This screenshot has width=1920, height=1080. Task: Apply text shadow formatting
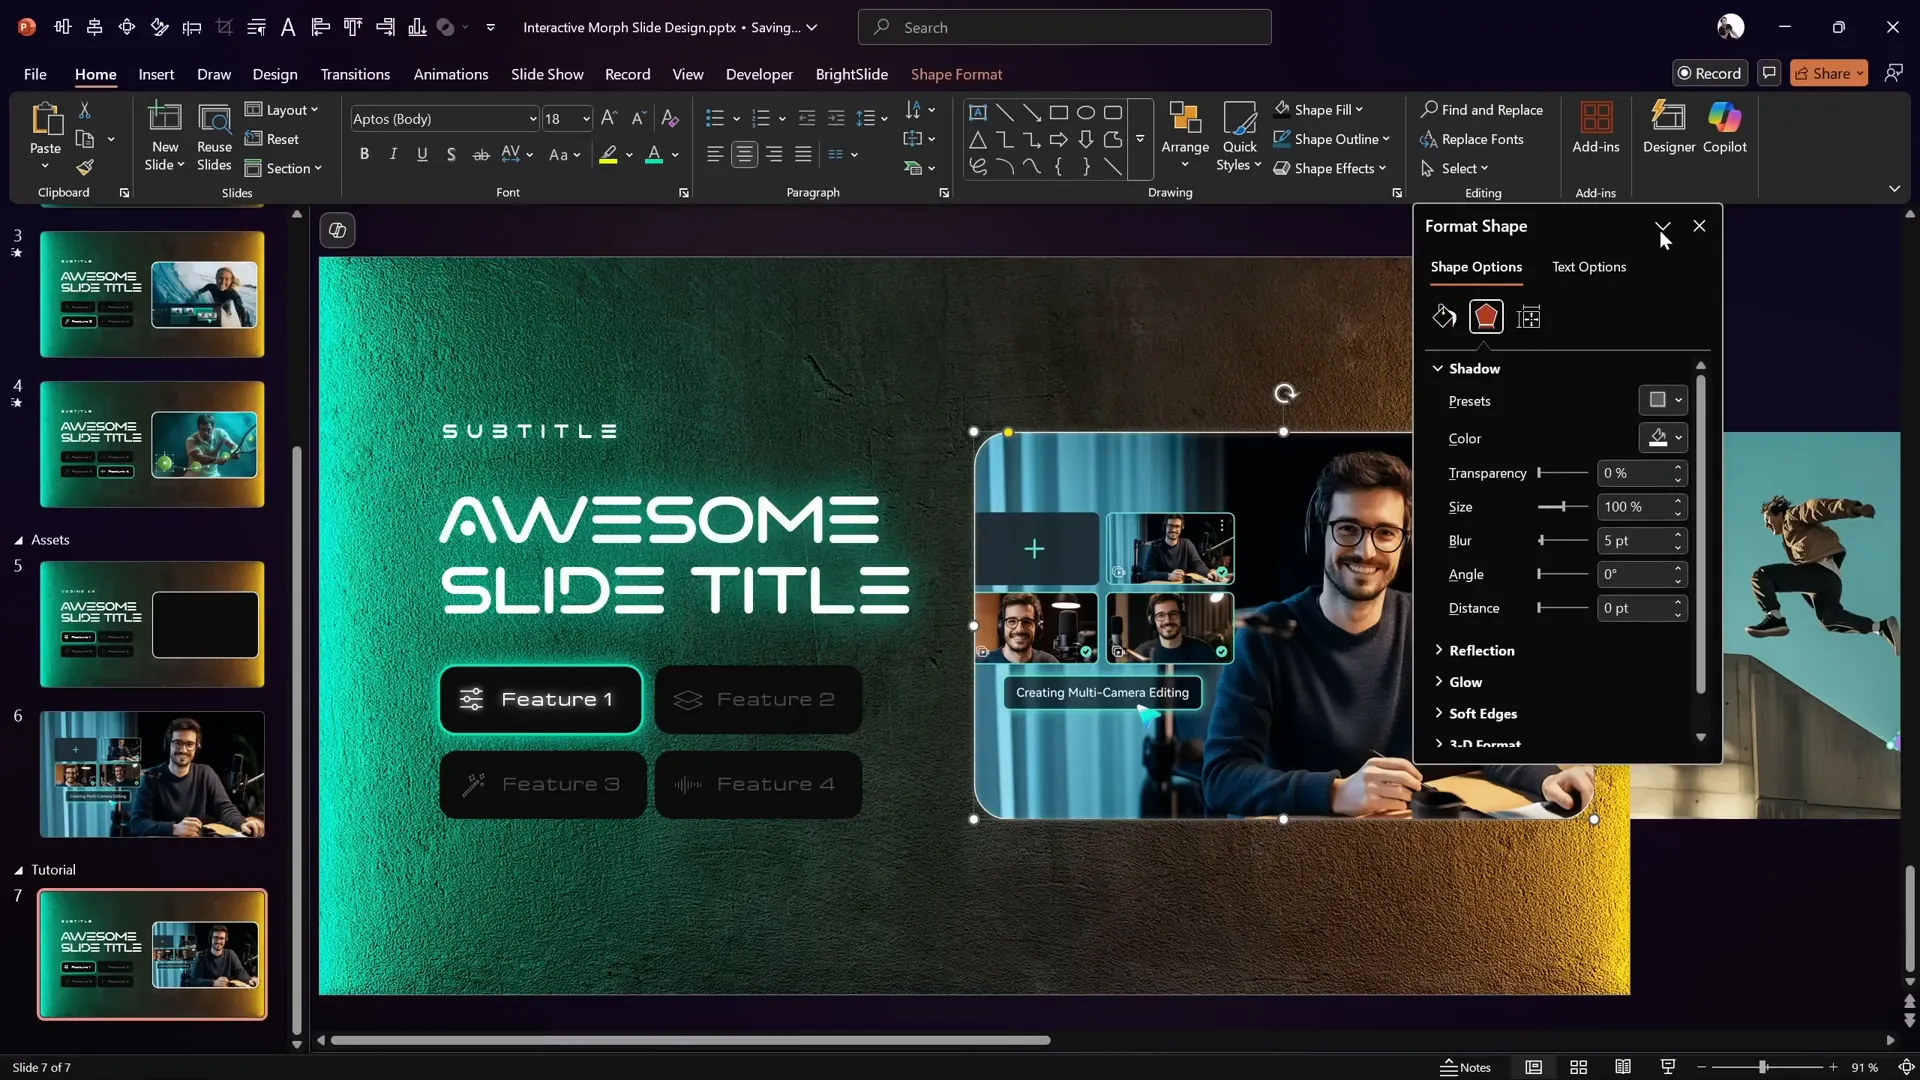point(451,154)
